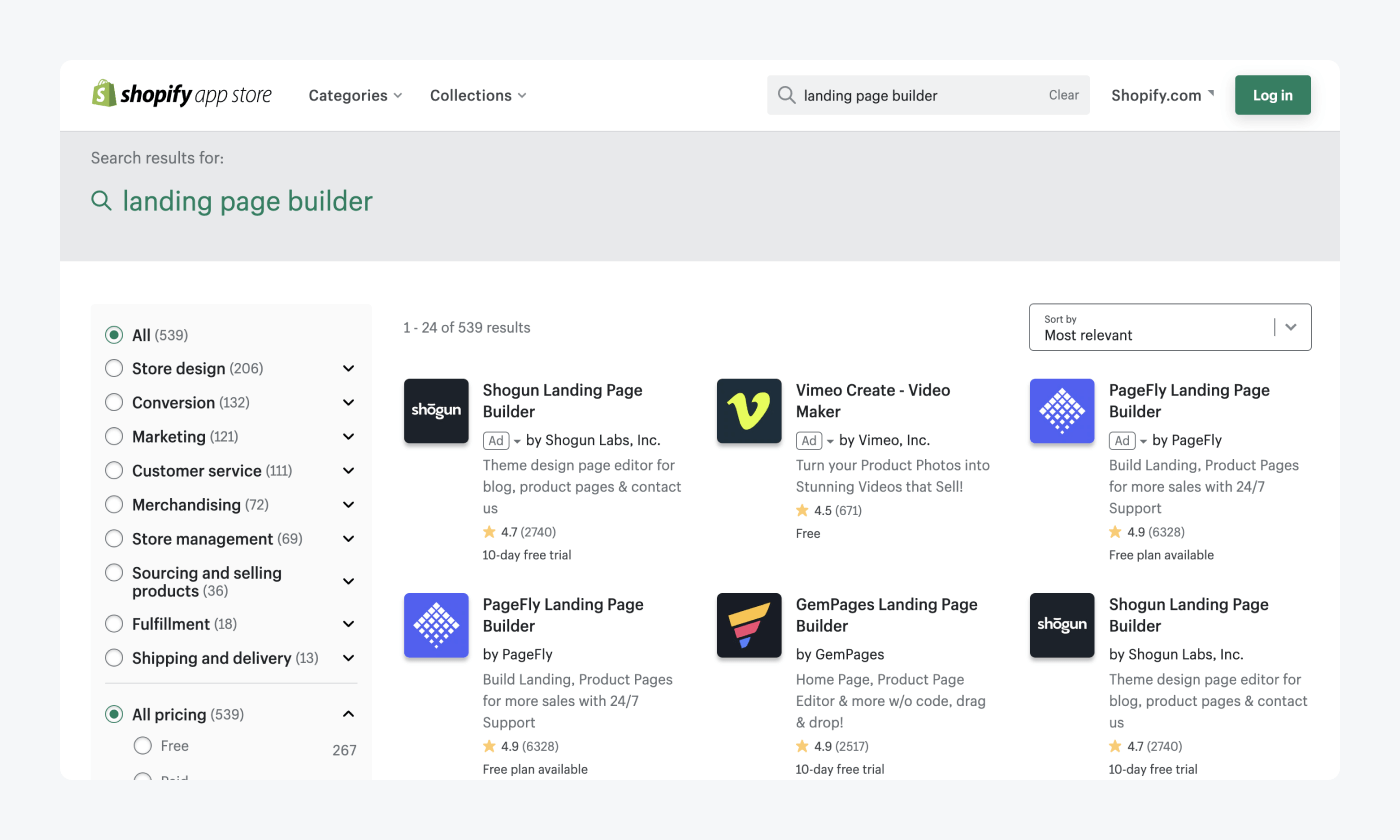Screen dimensions: 1400x840
Task: Open the PageFly app icon marked Ad
Action: [1062, 411]
